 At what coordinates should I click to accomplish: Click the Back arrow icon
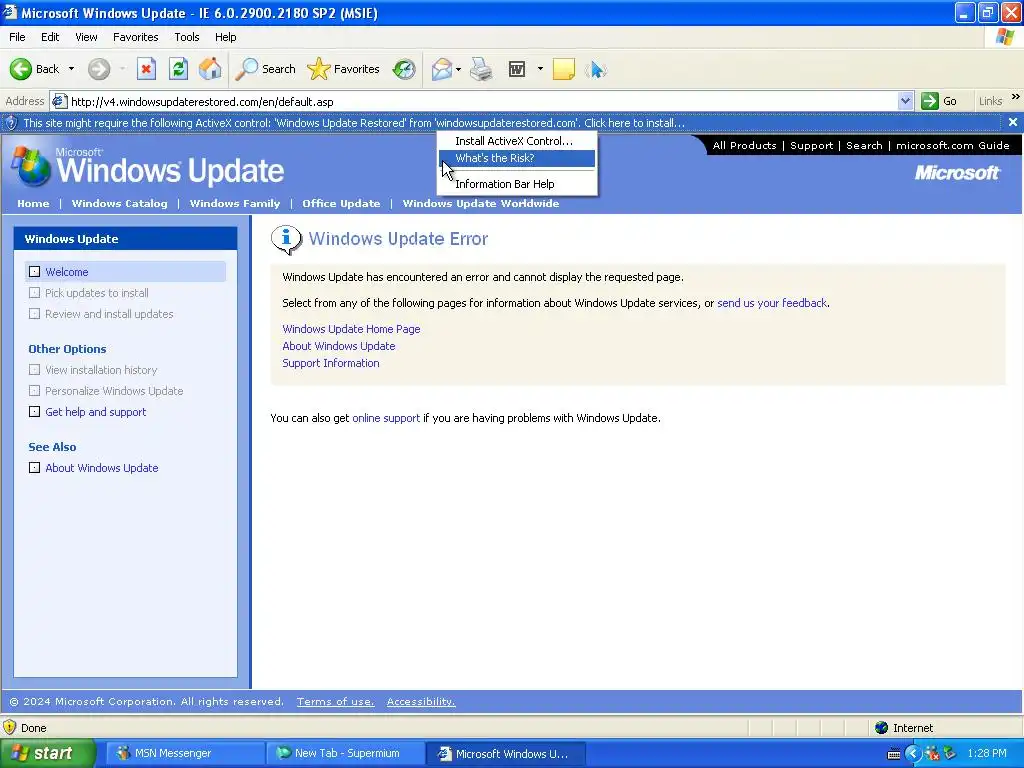point(21,69)
